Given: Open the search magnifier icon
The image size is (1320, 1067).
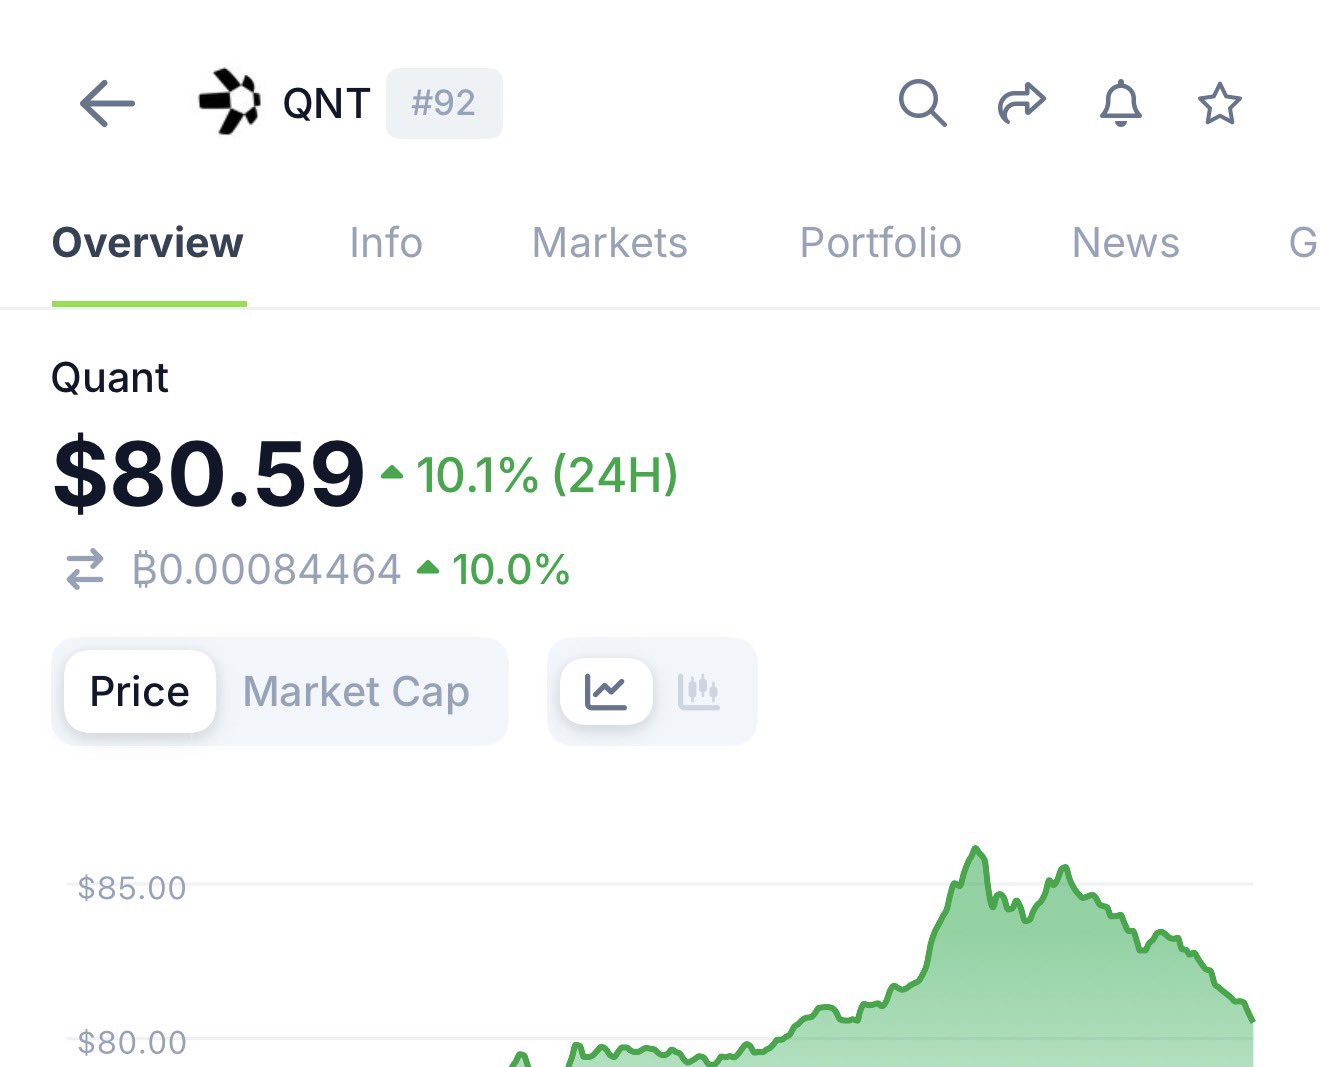Looking at the screenshot, I should coord(921,103).
